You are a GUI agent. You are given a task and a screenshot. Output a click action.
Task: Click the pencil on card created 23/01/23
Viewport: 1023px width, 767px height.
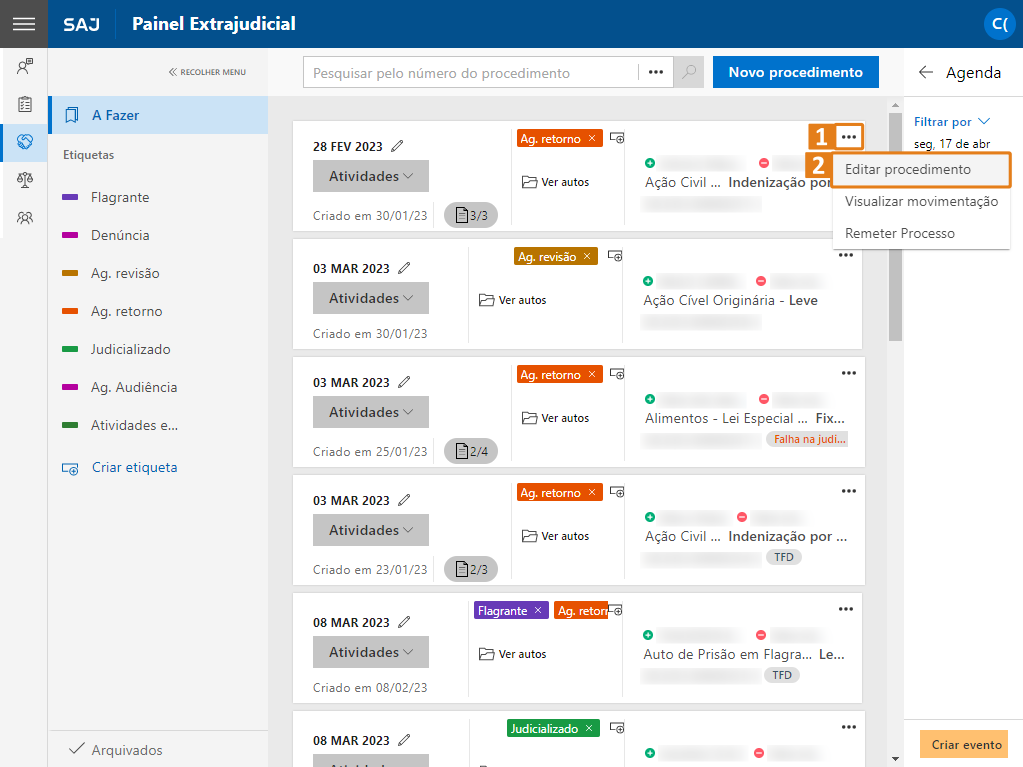[404, 500]
